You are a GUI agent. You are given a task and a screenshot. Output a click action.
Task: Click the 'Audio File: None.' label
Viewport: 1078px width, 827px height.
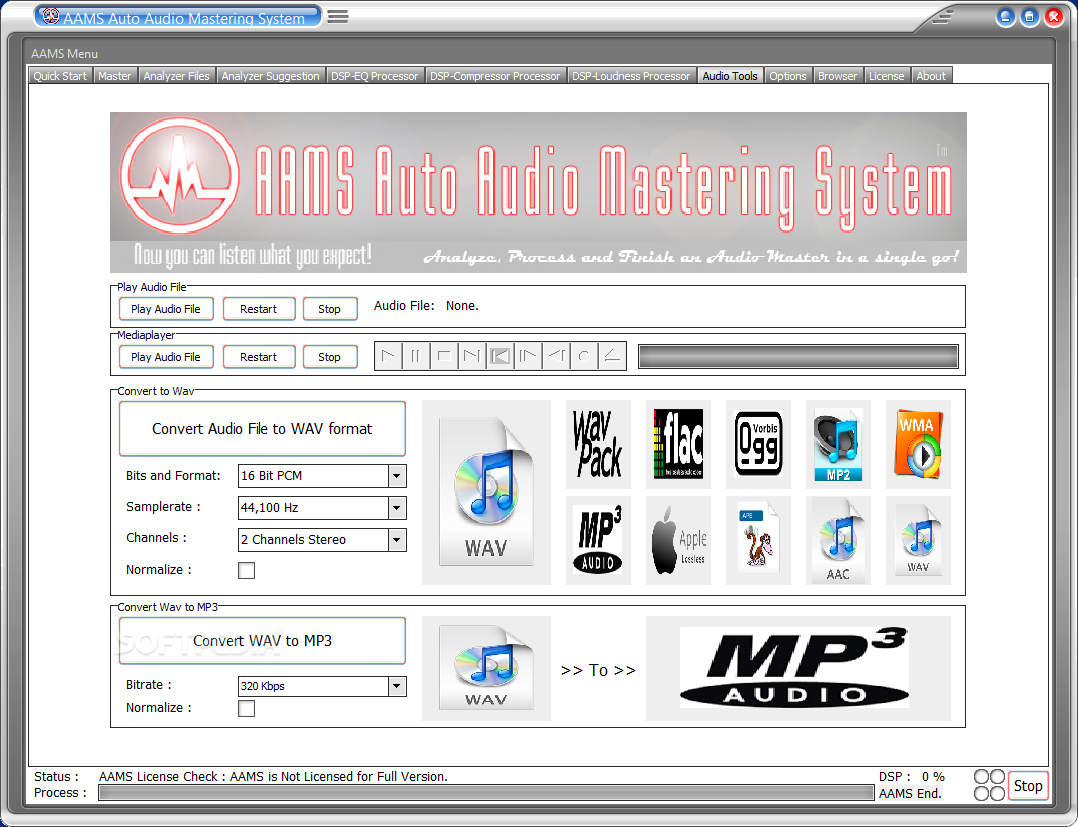(426, 306)
